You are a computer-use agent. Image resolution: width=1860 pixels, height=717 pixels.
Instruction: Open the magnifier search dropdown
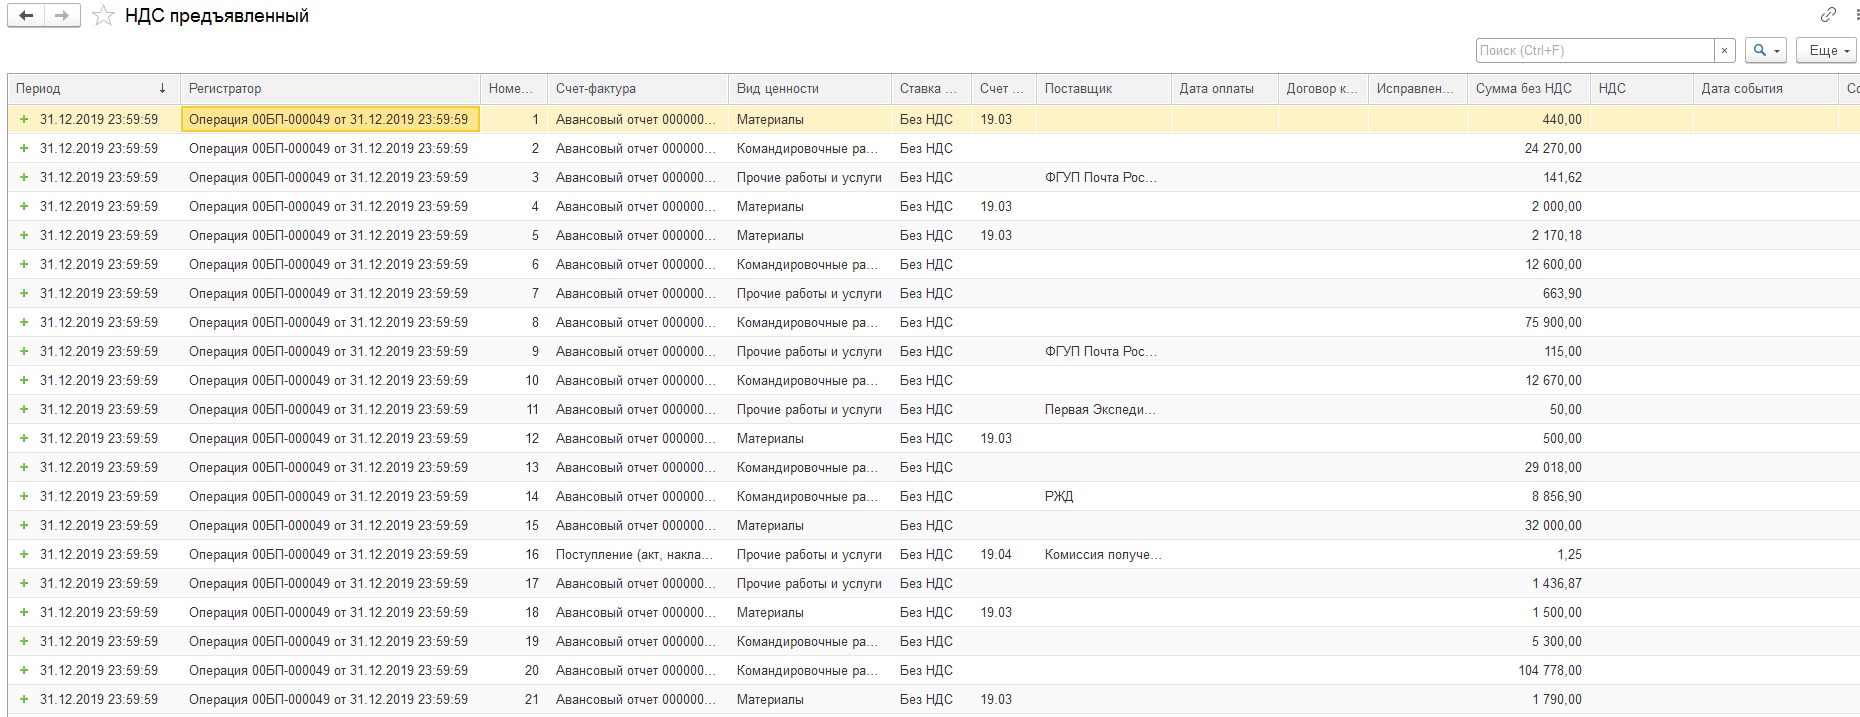click(x=1766, y=50)
